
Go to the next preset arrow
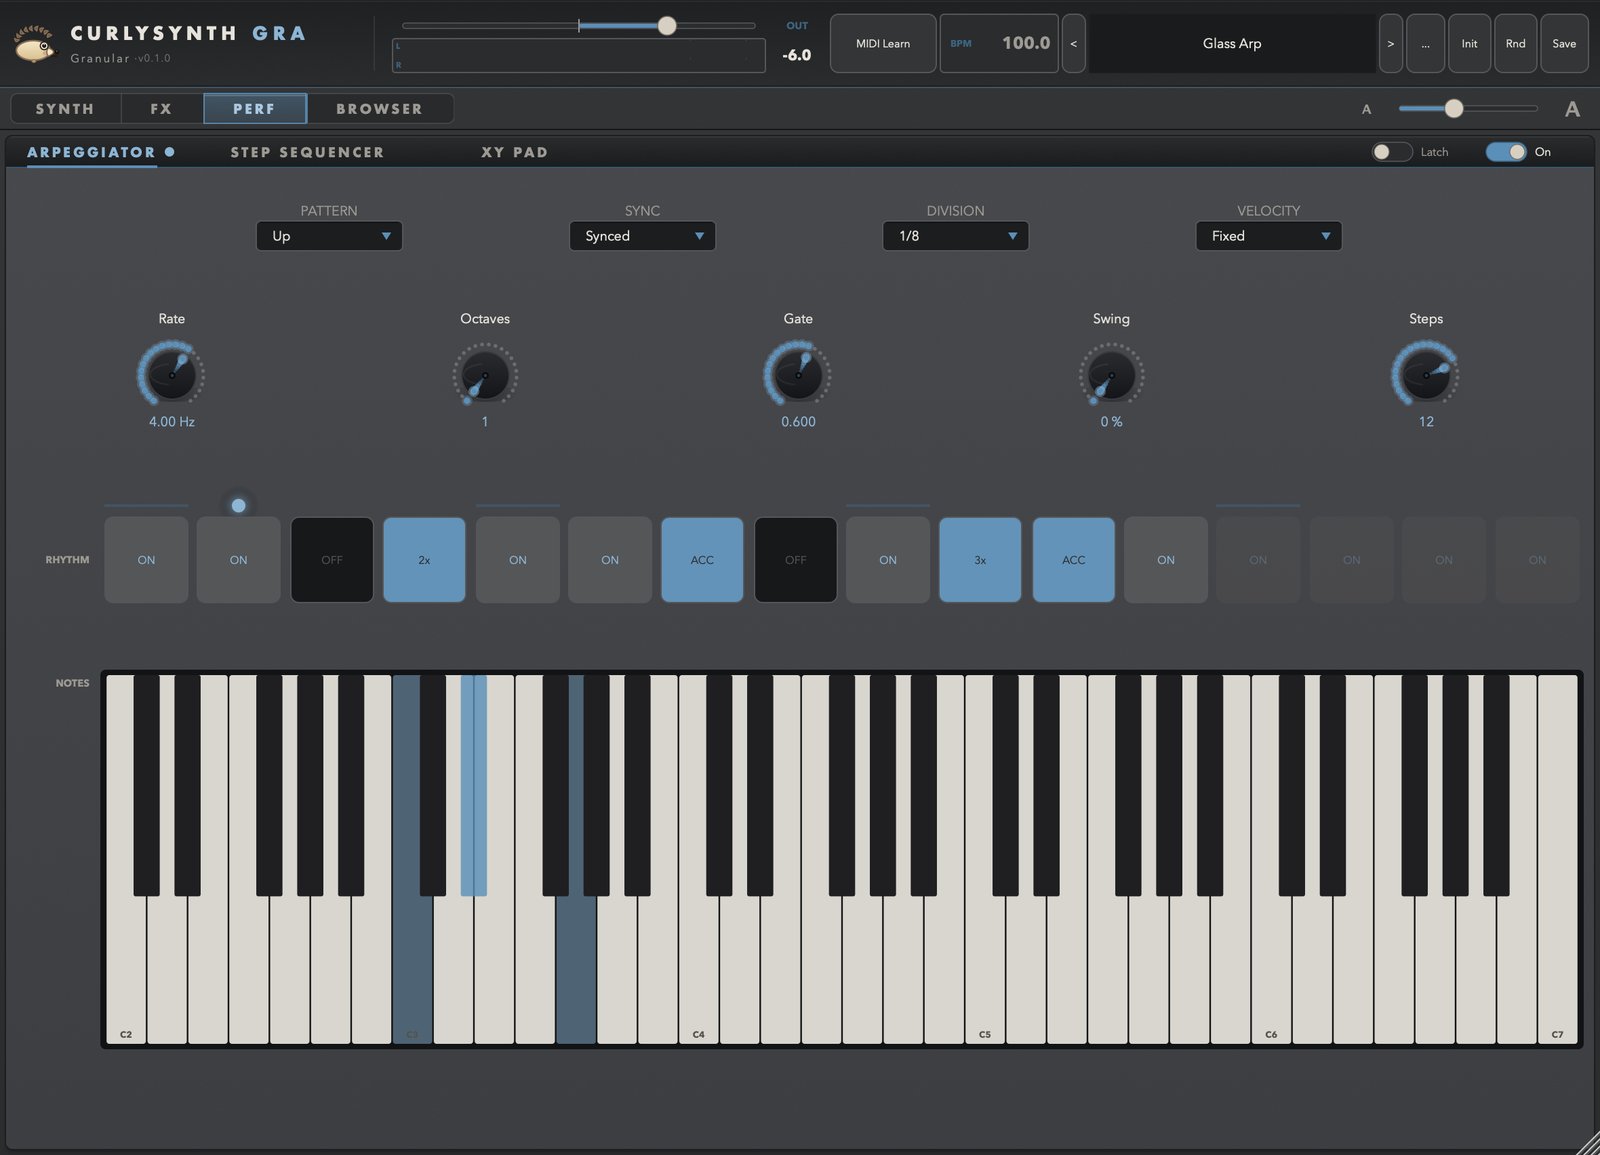tap(1390, 44)
